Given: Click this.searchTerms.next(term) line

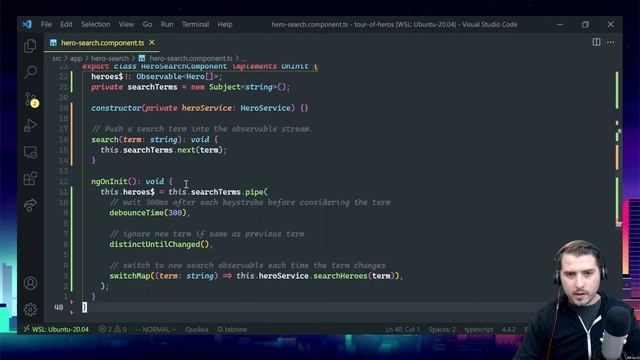Looking at the screenshot, I should 163,150.
